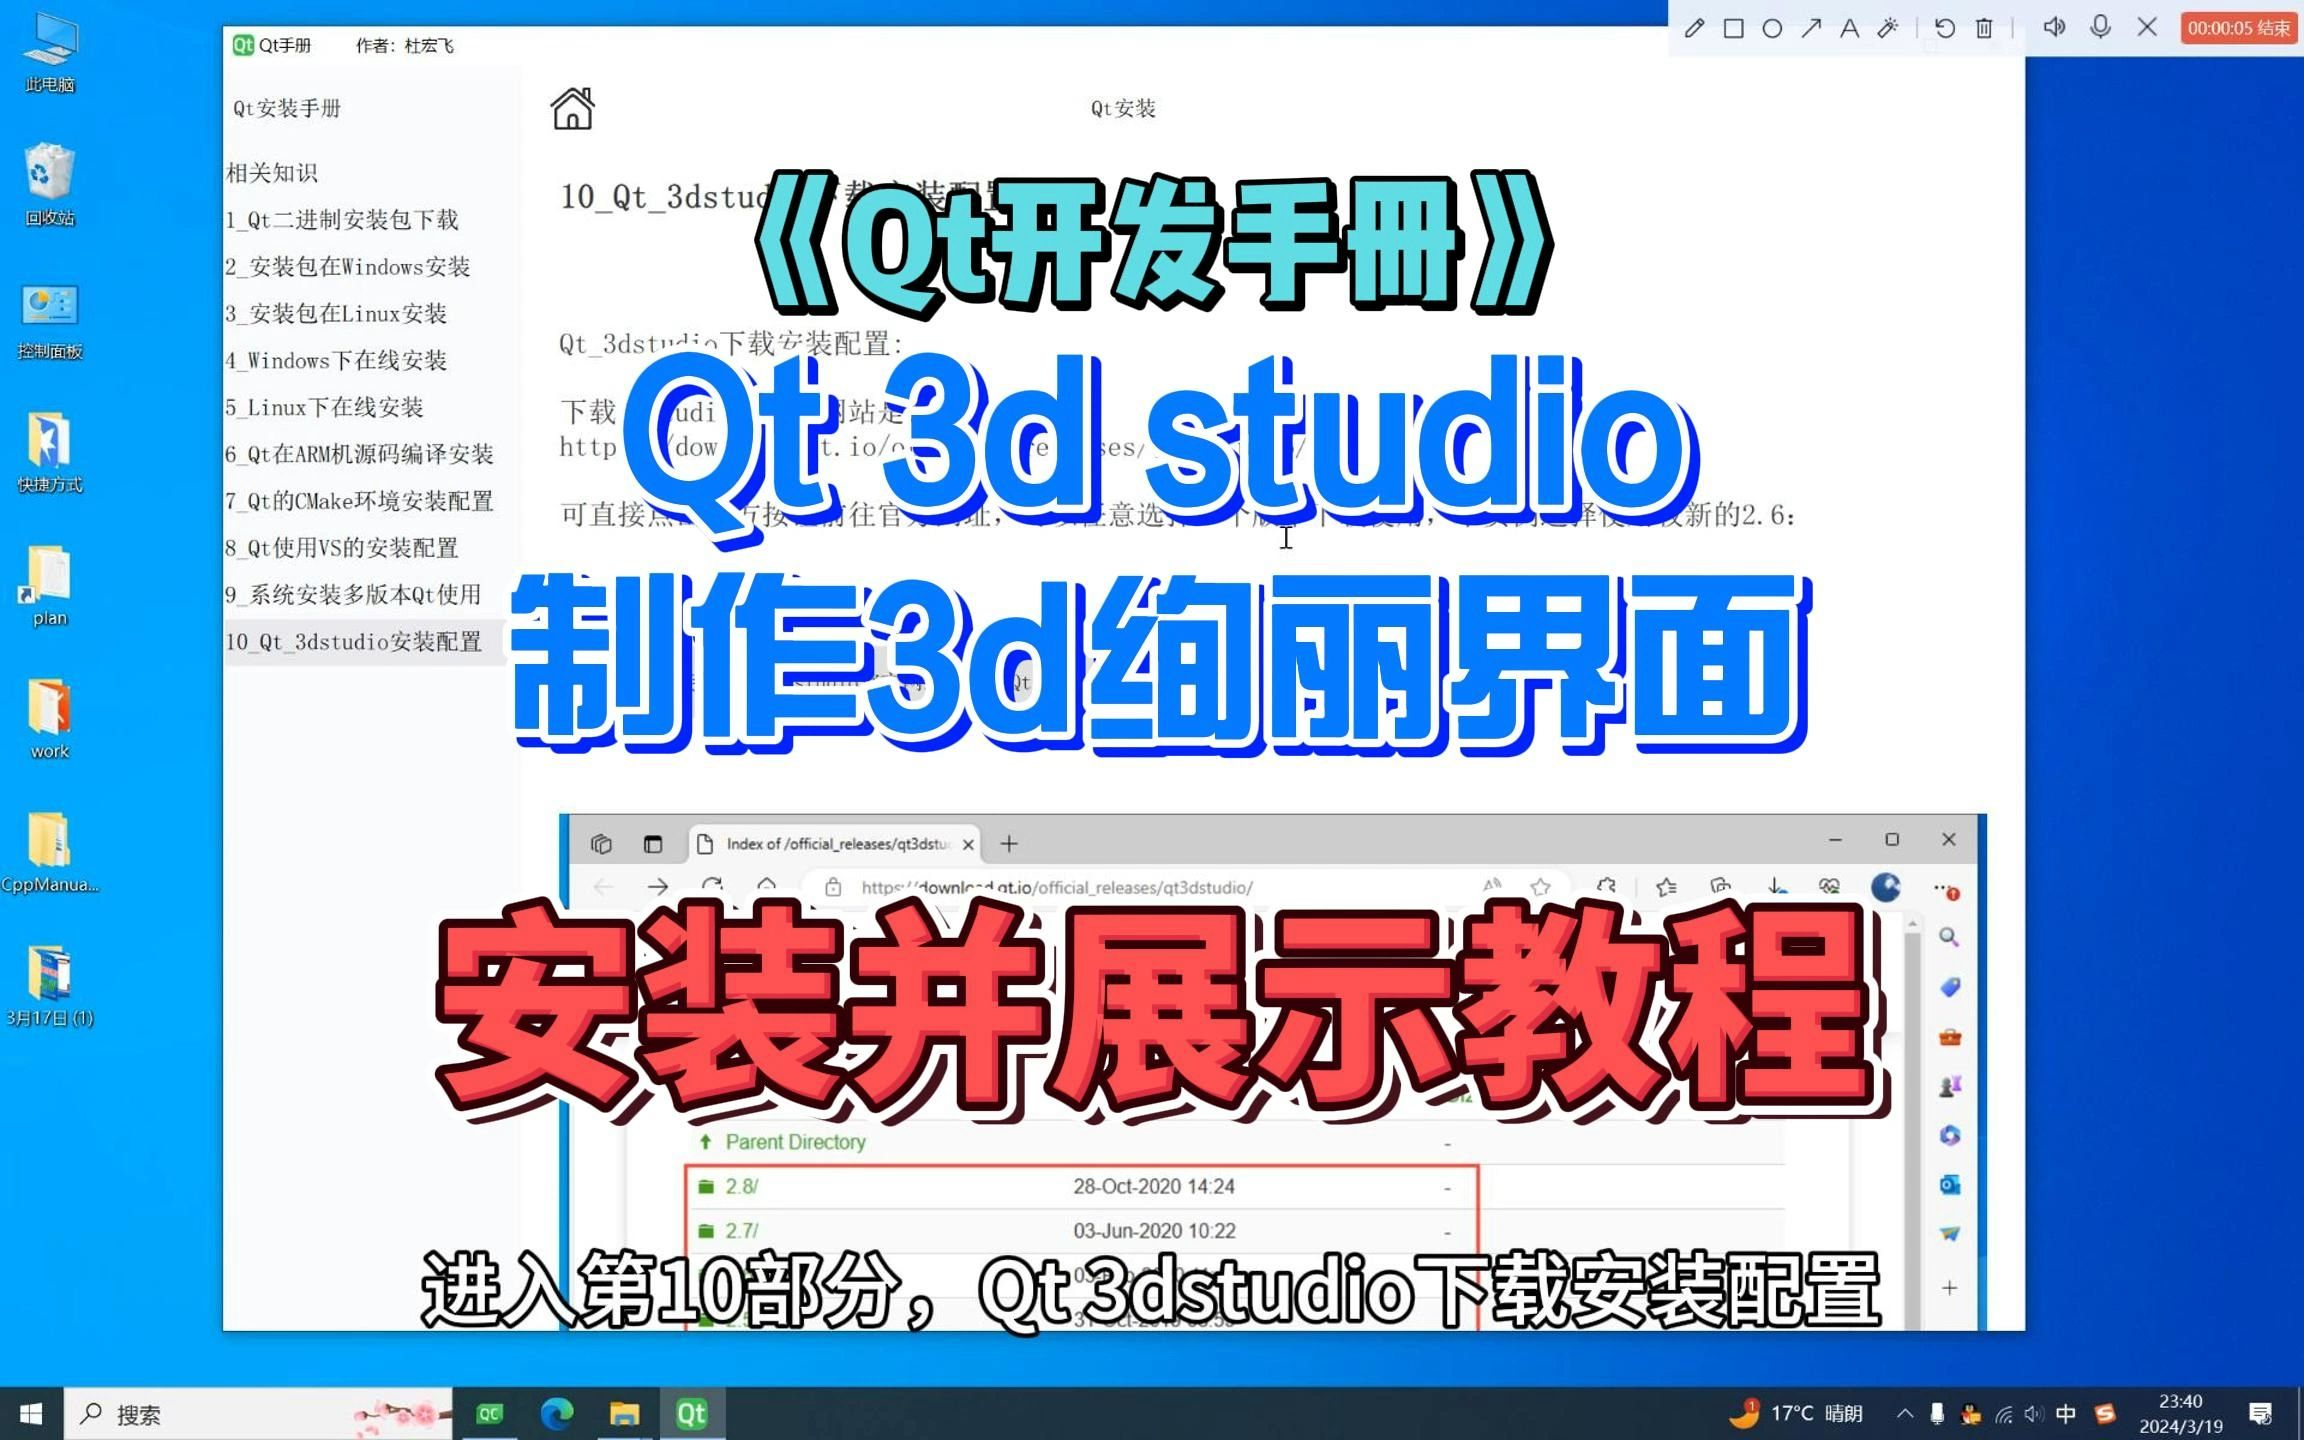Screen dimensions: 2304x1440
Task: Open Qt Creator from the taskbar
Action: [x=490, y=1414]
